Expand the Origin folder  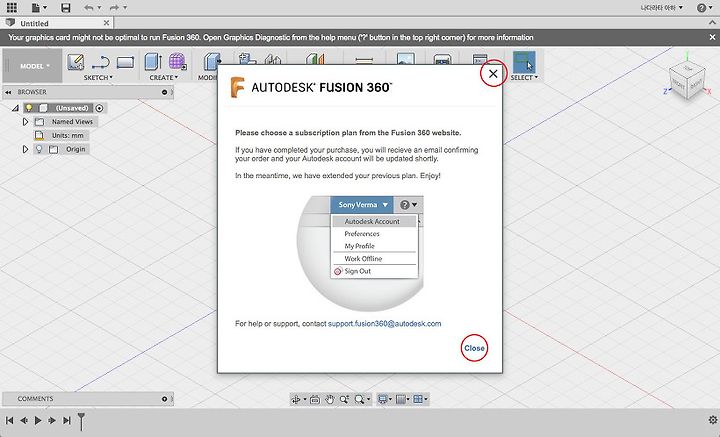pos(25,149)
